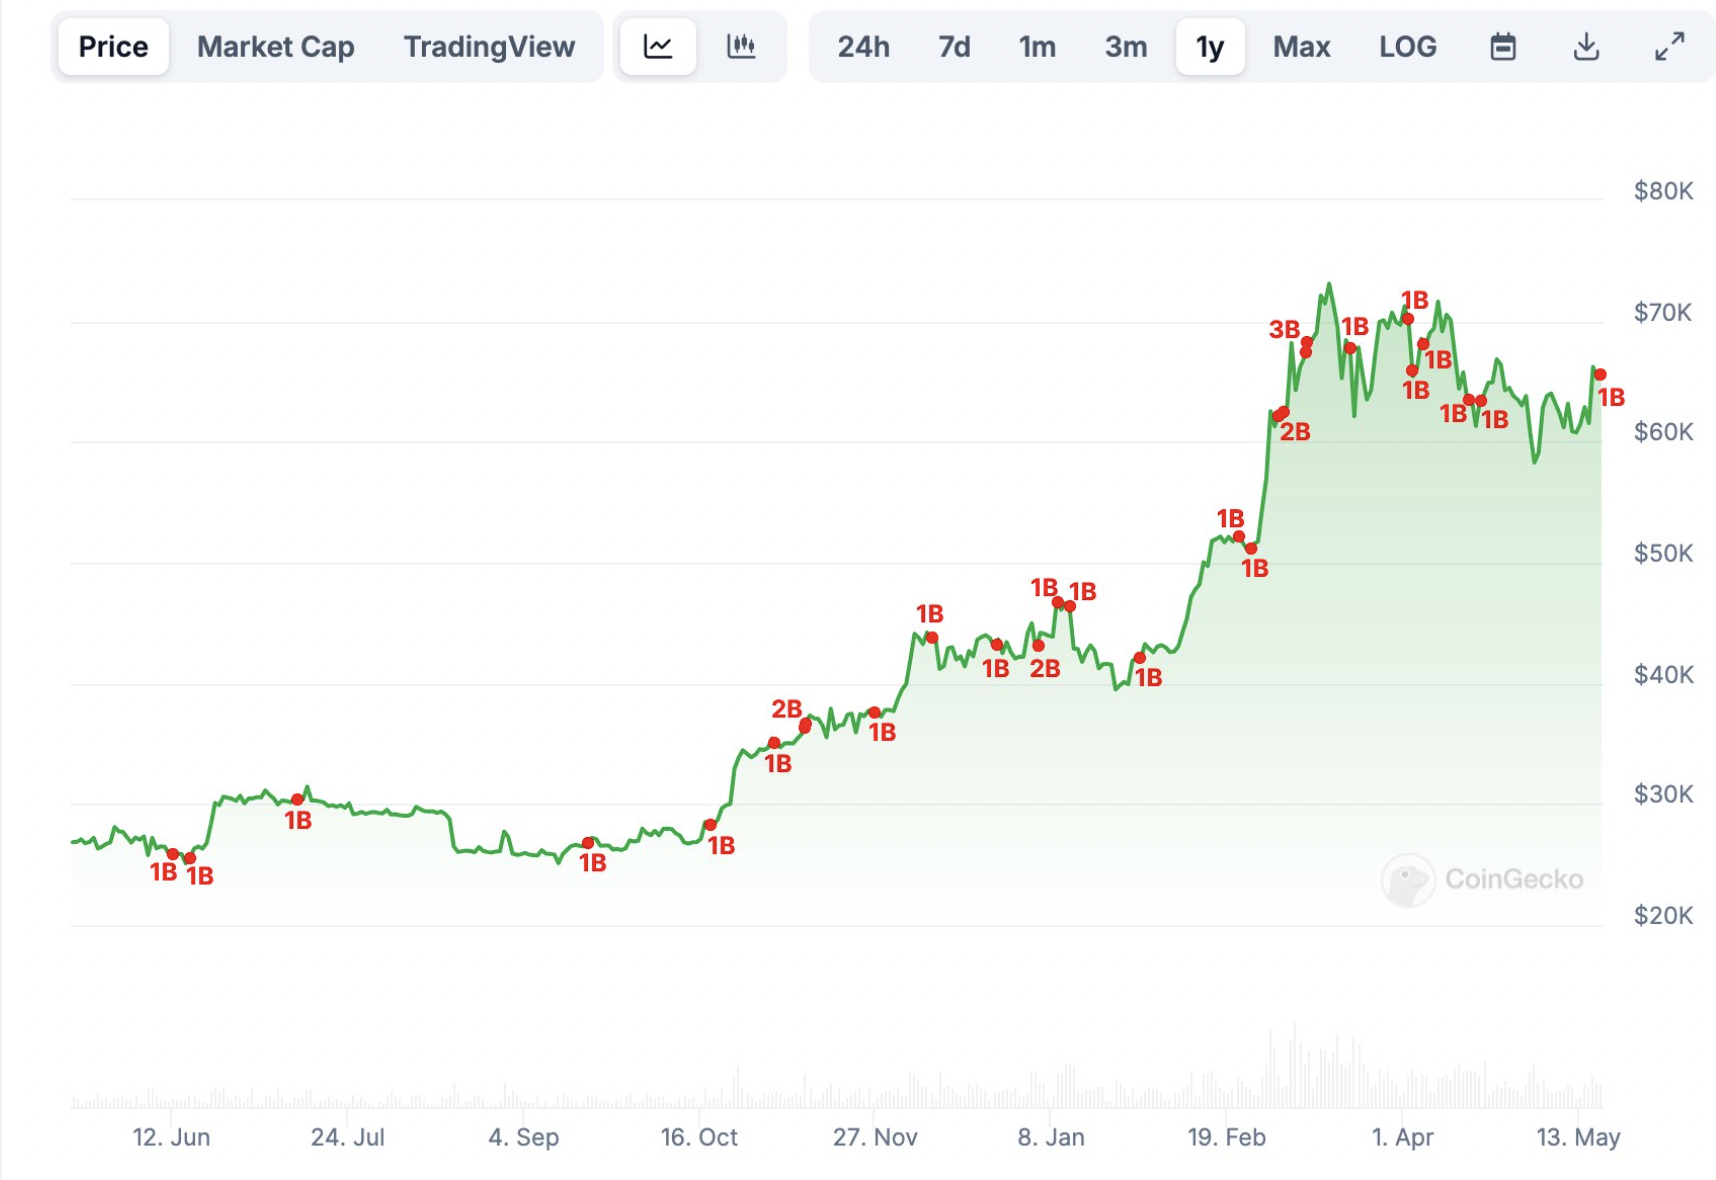Expand chart to fullscreen
Image resolution: width=1716 pixels, height=1180 pixels.
1669,47
